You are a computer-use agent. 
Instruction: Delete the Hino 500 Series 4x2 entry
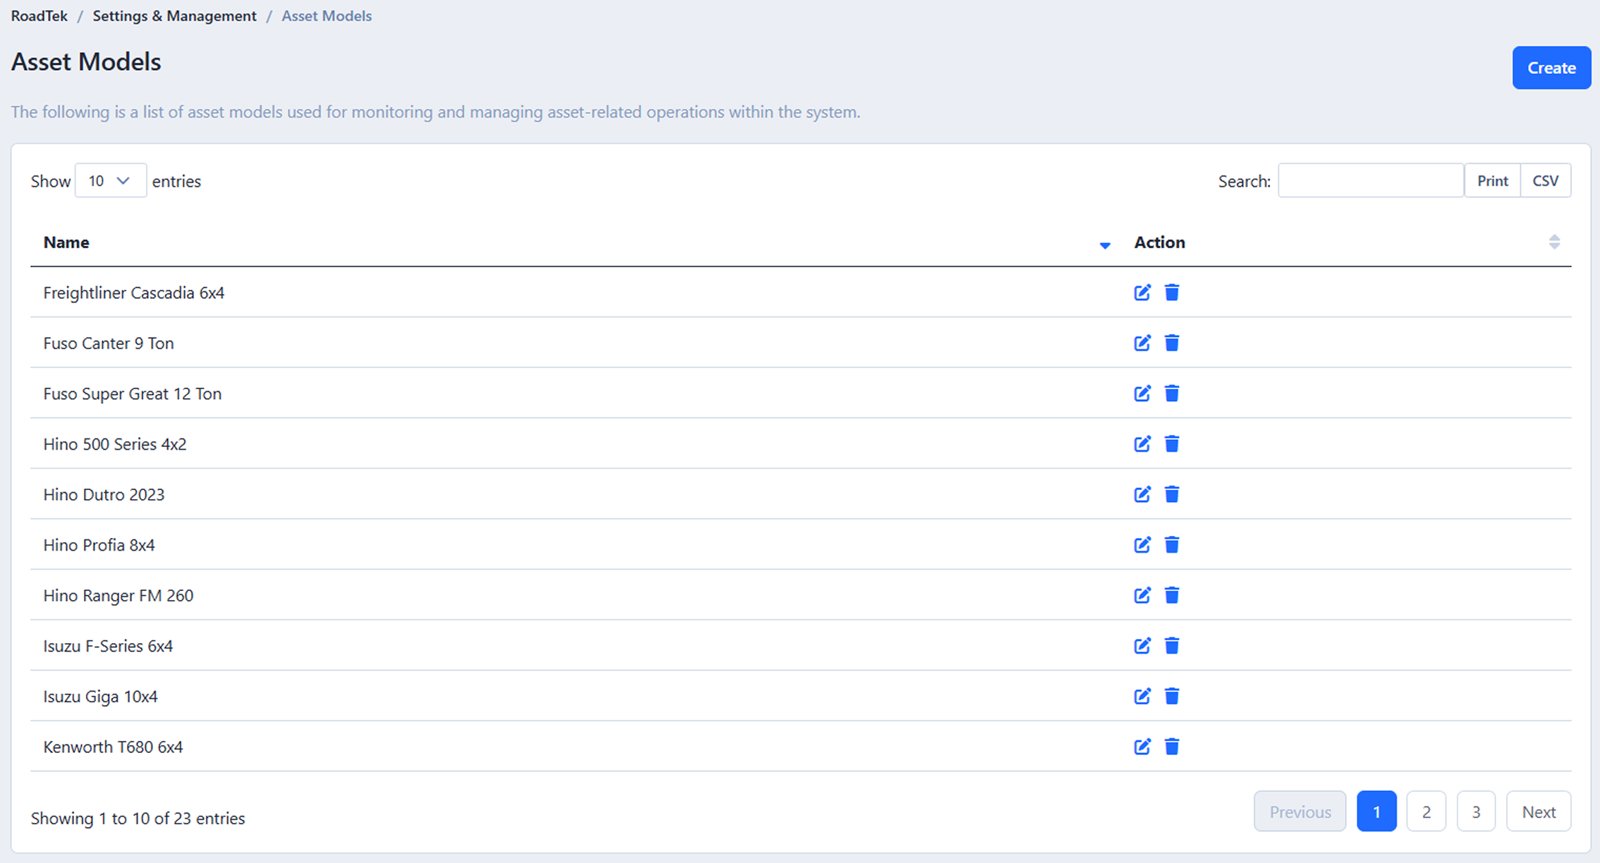click(x=1172, y=444)
